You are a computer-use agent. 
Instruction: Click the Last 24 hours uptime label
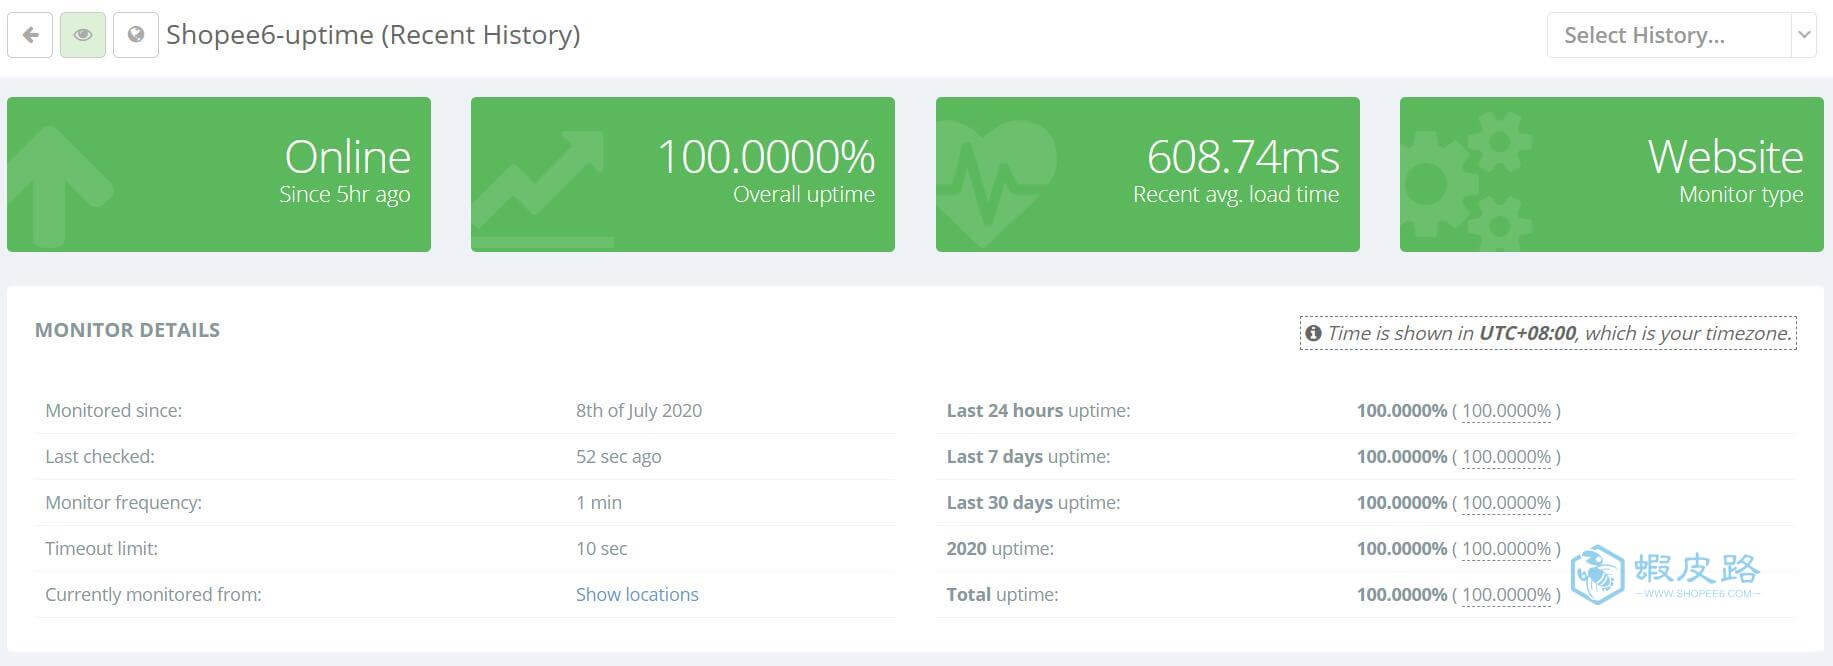point(1038,410)
